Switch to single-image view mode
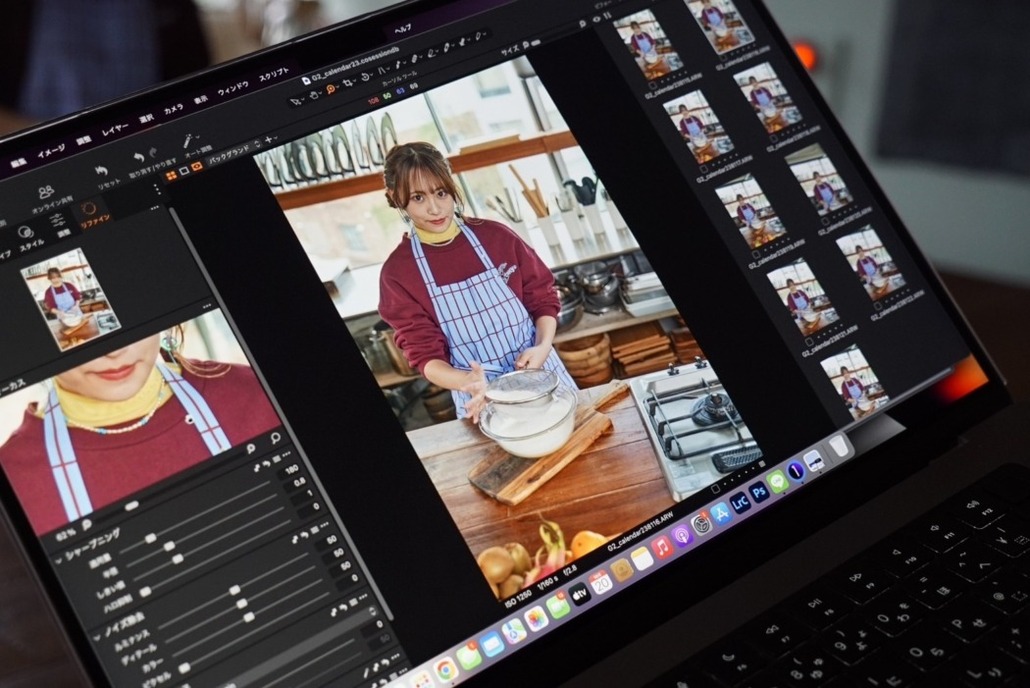Image resolution: width=1030 pixels, height=688 pixels. (x=185, y=171)
